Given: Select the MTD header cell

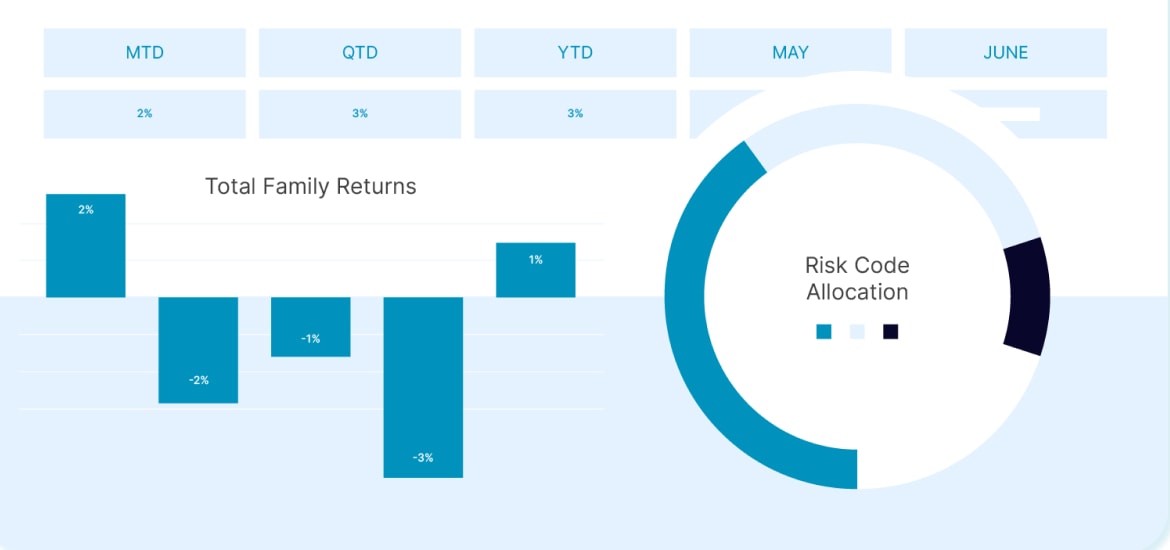Looking at the screenshot, I should (145, 52).
